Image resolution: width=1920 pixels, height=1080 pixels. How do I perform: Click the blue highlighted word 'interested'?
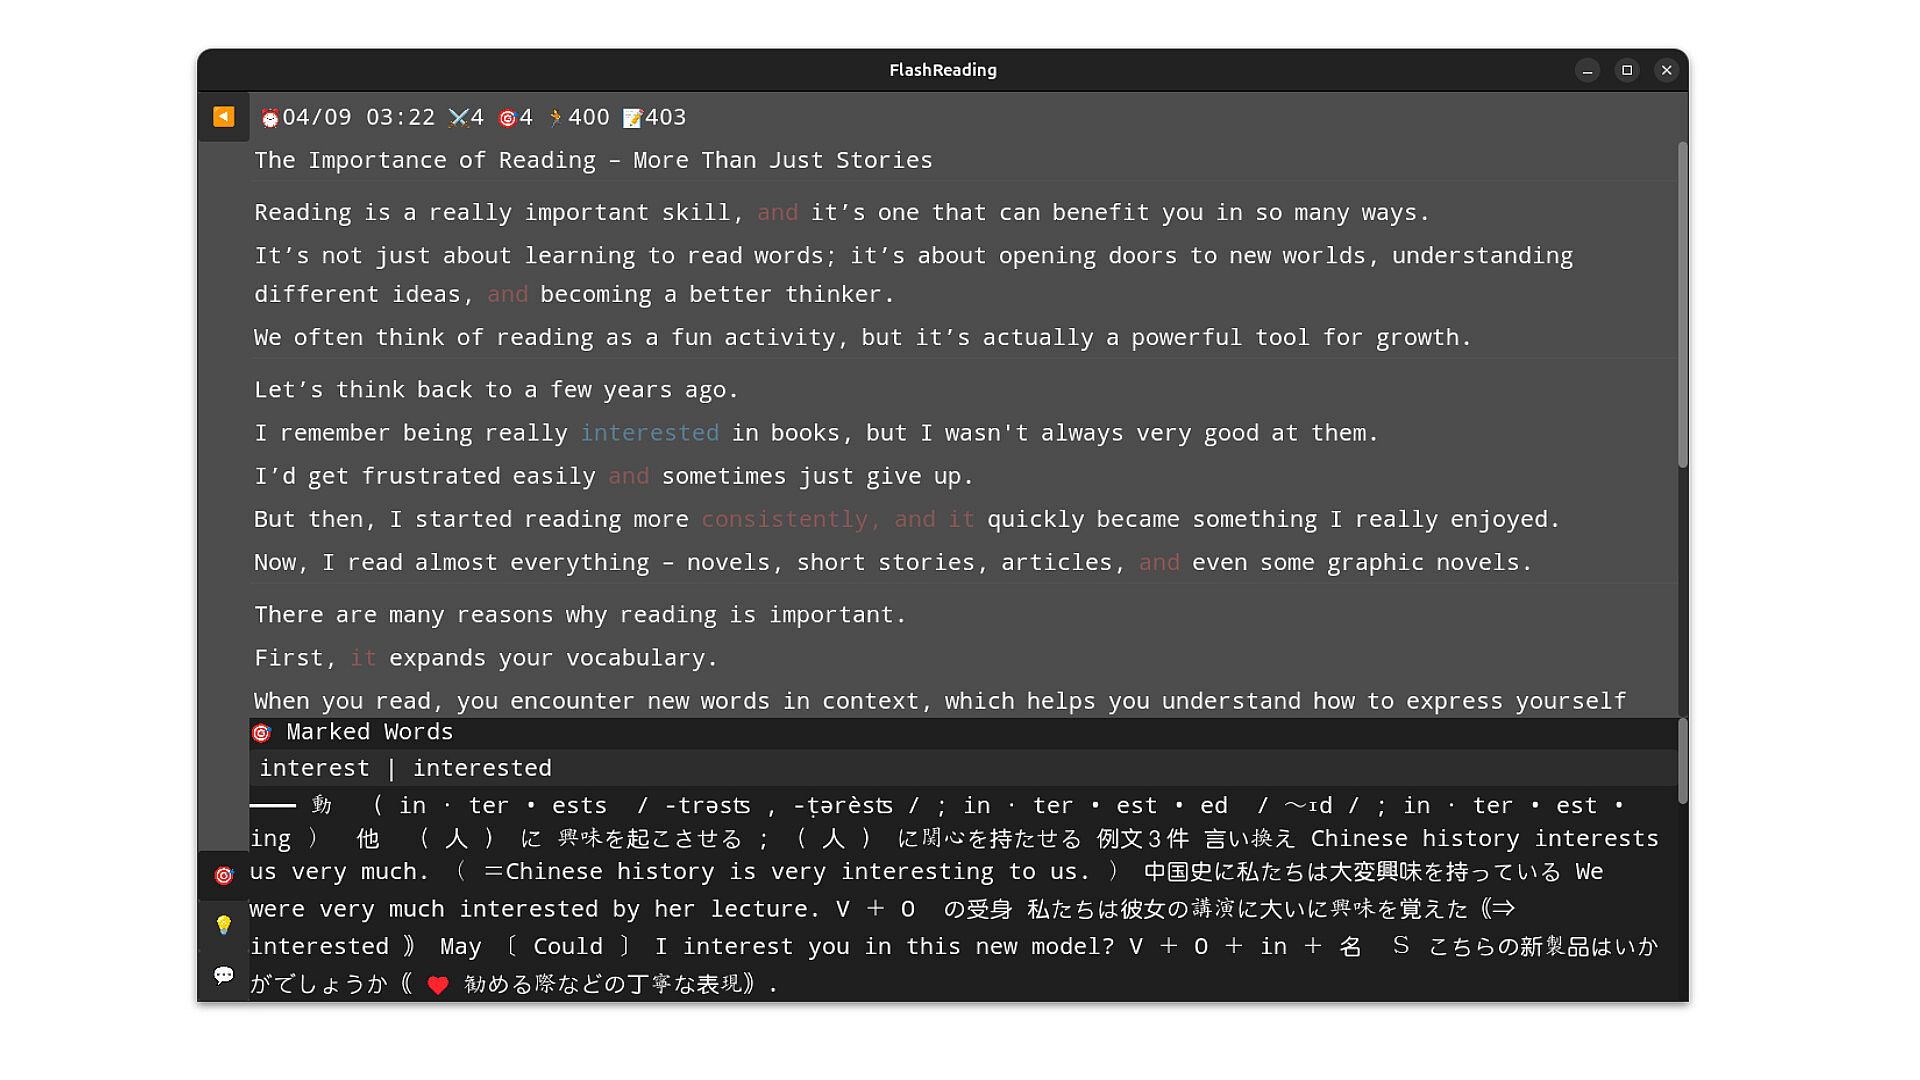click(650, 433)
